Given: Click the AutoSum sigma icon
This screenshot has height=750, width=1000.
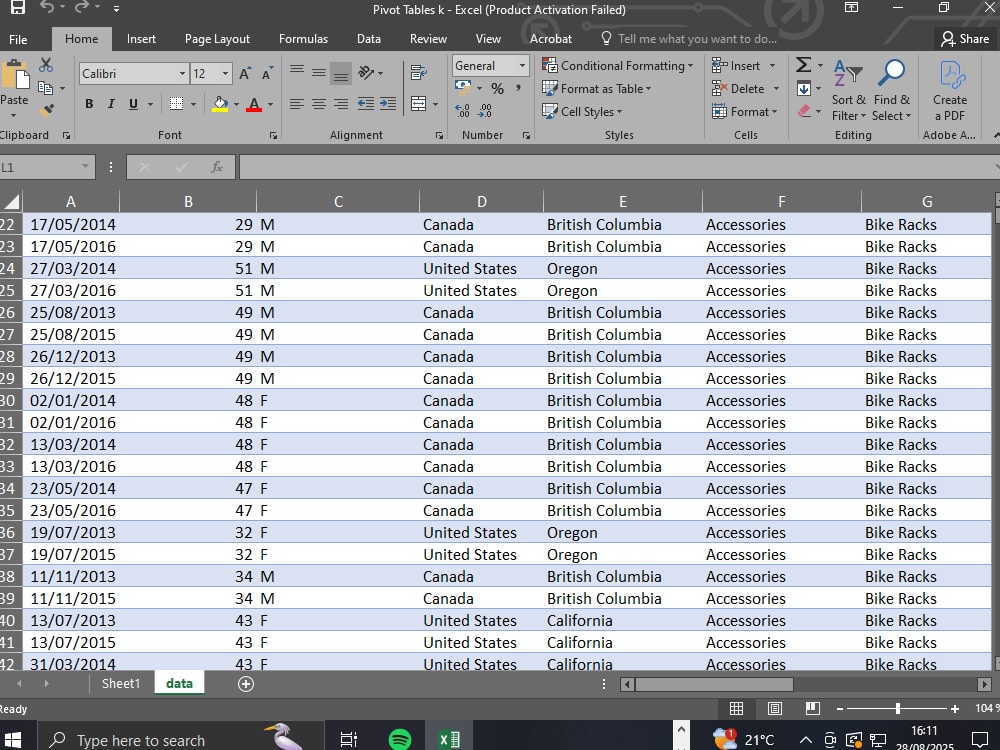Looking at the screenshot, I should coord(804,65).
